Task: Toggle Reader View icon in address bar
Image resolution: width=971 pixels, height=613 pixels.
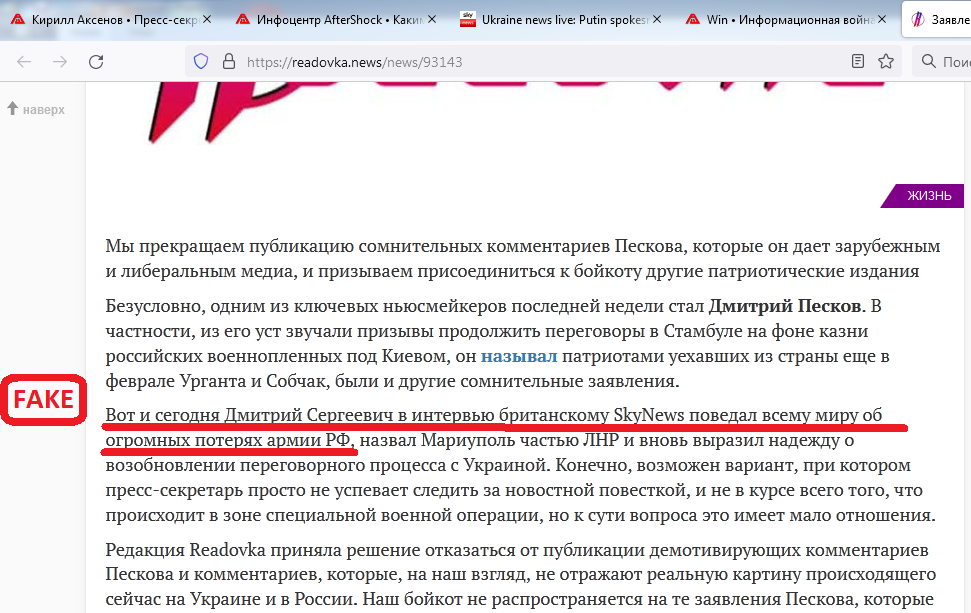Action: [x=857, y=62]
